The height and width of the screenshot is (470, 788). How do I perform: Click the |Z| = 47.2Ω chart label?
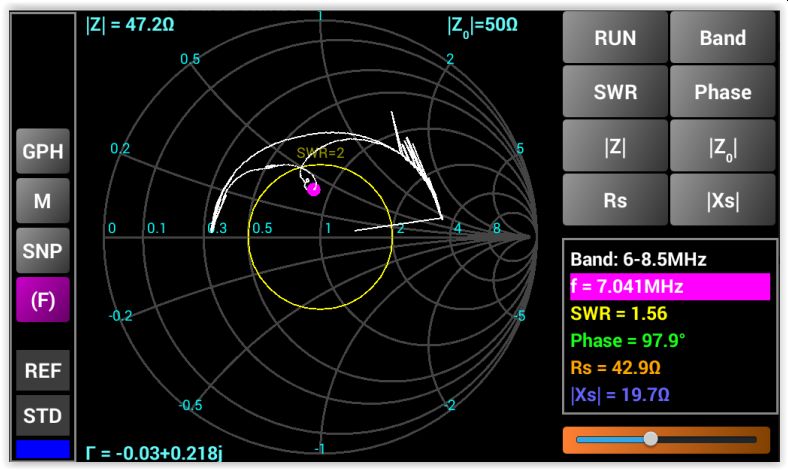tap(130, 24)
